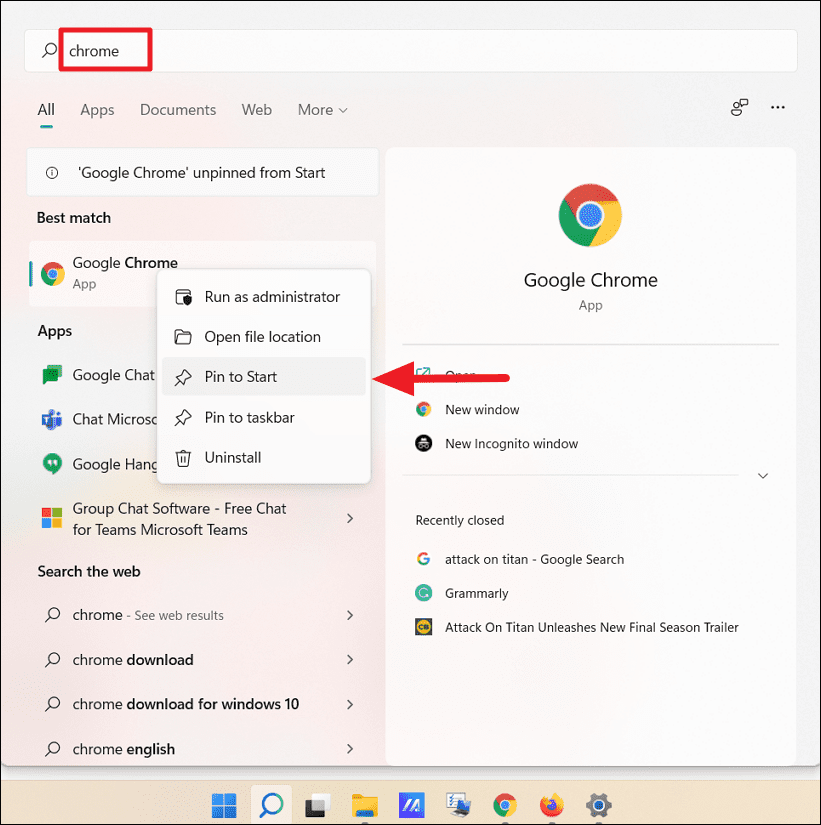The width and height of the screenshot is (821, 825).
Task: Click the Search icon on the taskbar
Action: coord(272,805)
